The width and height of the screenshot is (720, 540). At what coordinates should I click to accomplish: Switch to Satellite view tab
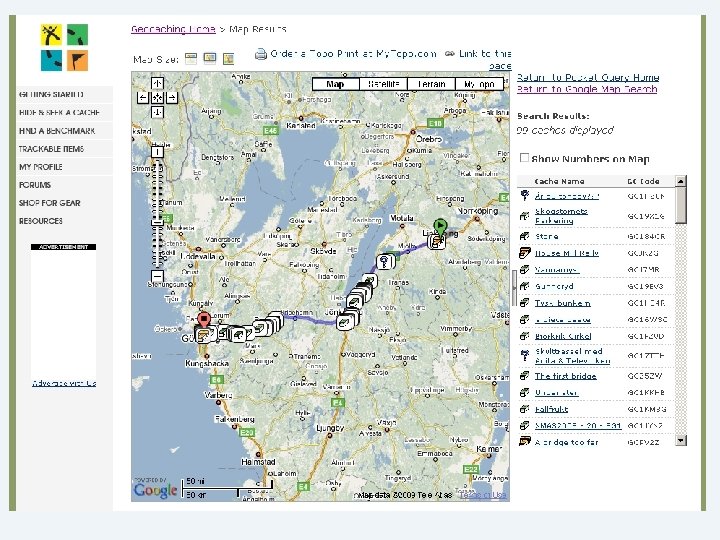(x=384, y=84)
